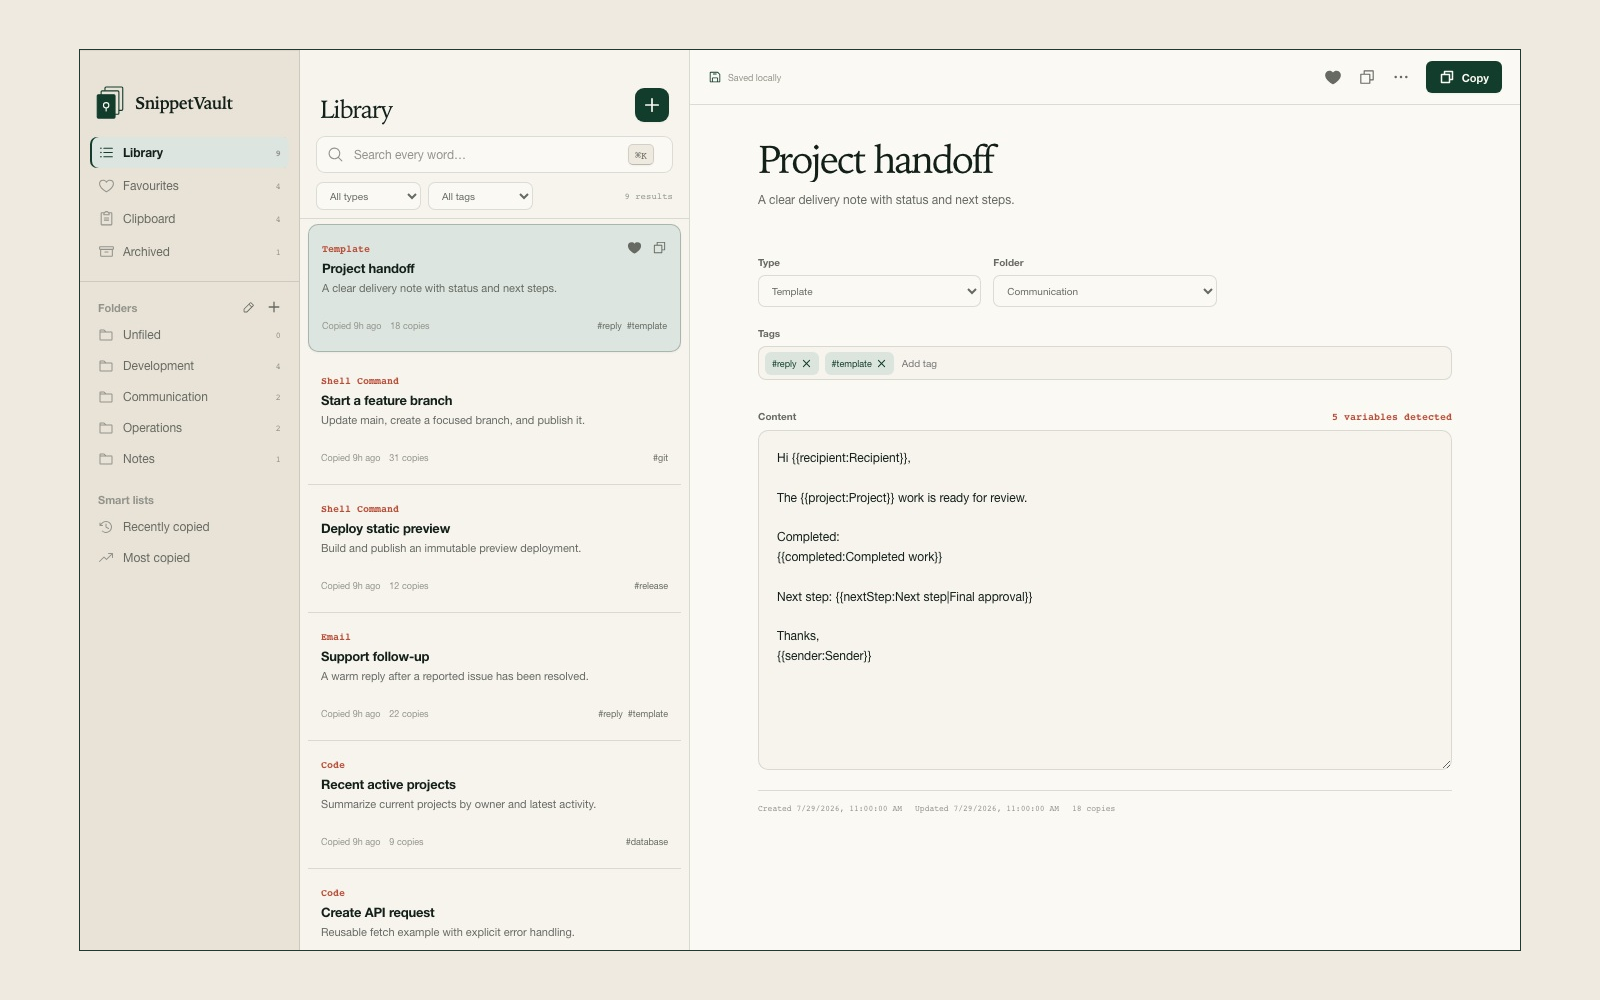This screenshot has width=1600, height=1000.
Task: Add a new folder with plus icon
Action: click(274, 307)
